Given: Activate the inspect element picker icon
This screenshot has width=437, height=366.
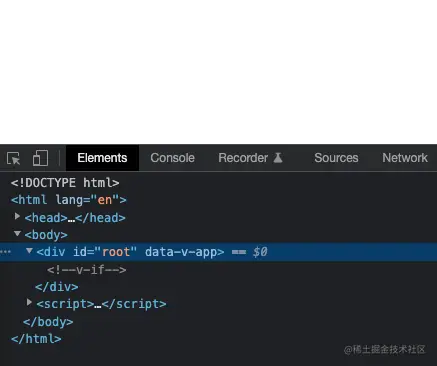Looking at the screenshot, I should 14,158.
